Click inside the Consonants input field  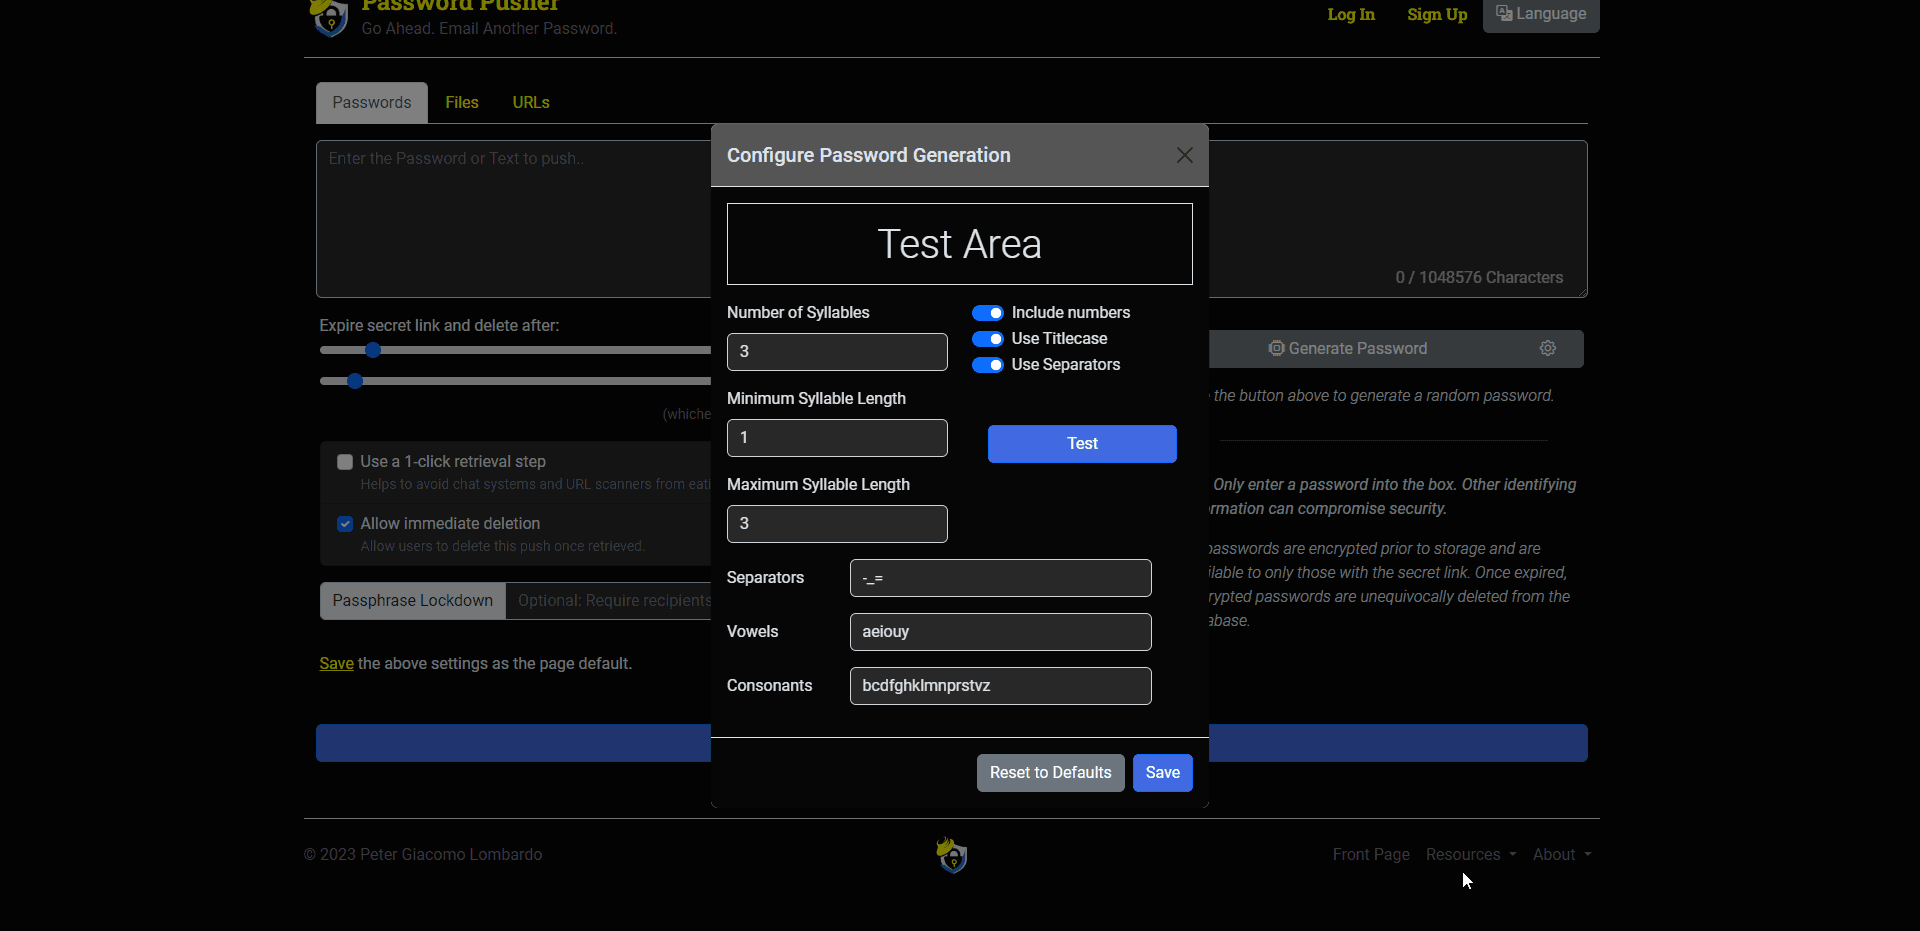(999, 686)
